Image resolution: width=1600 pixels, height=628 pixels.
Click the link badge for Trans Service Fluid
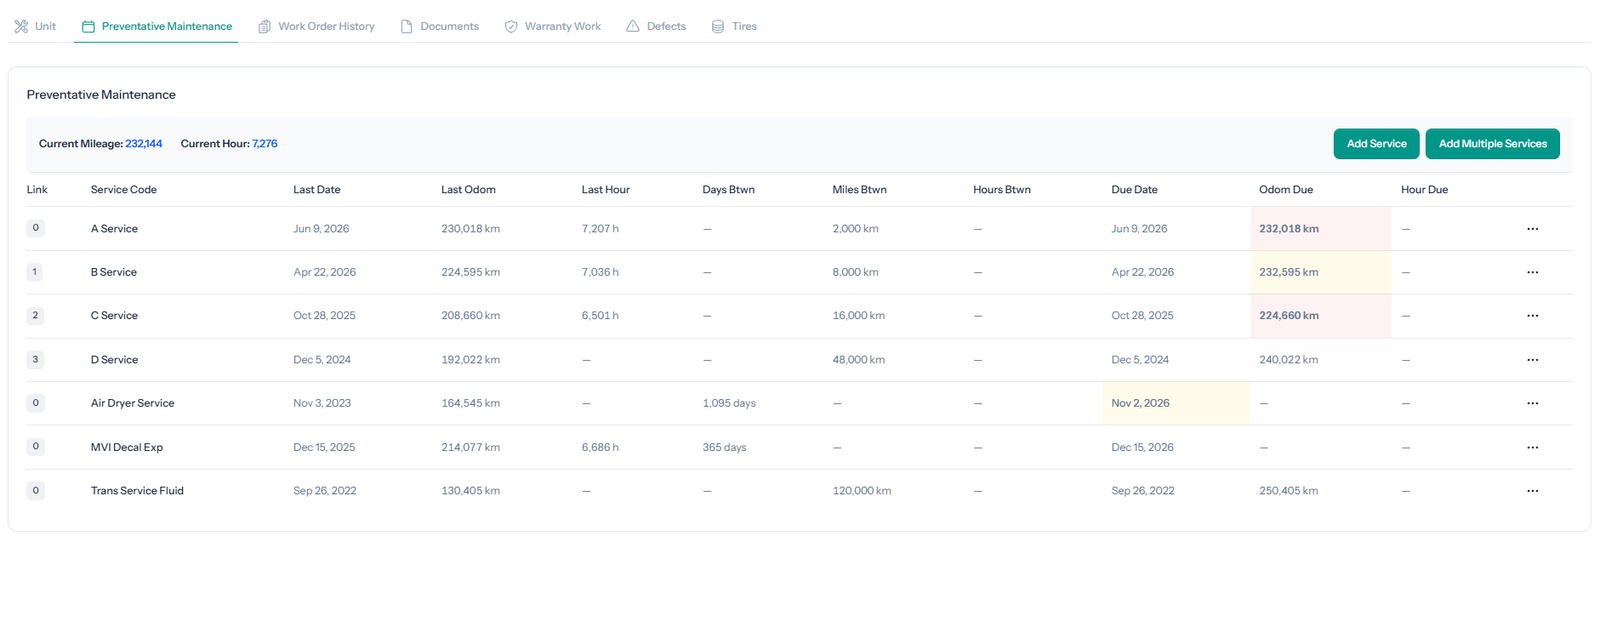tap(35, 490)
